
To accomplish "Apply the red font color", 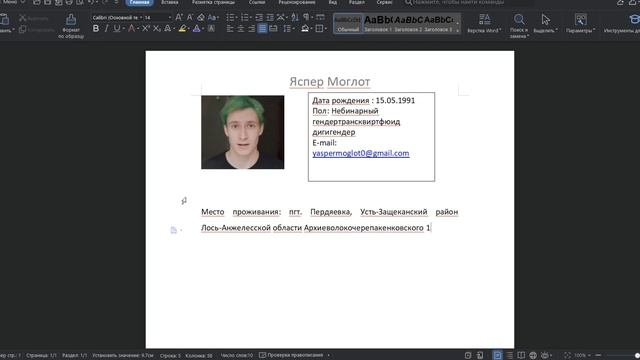I will pyautogui.click(x=131, y=29).
